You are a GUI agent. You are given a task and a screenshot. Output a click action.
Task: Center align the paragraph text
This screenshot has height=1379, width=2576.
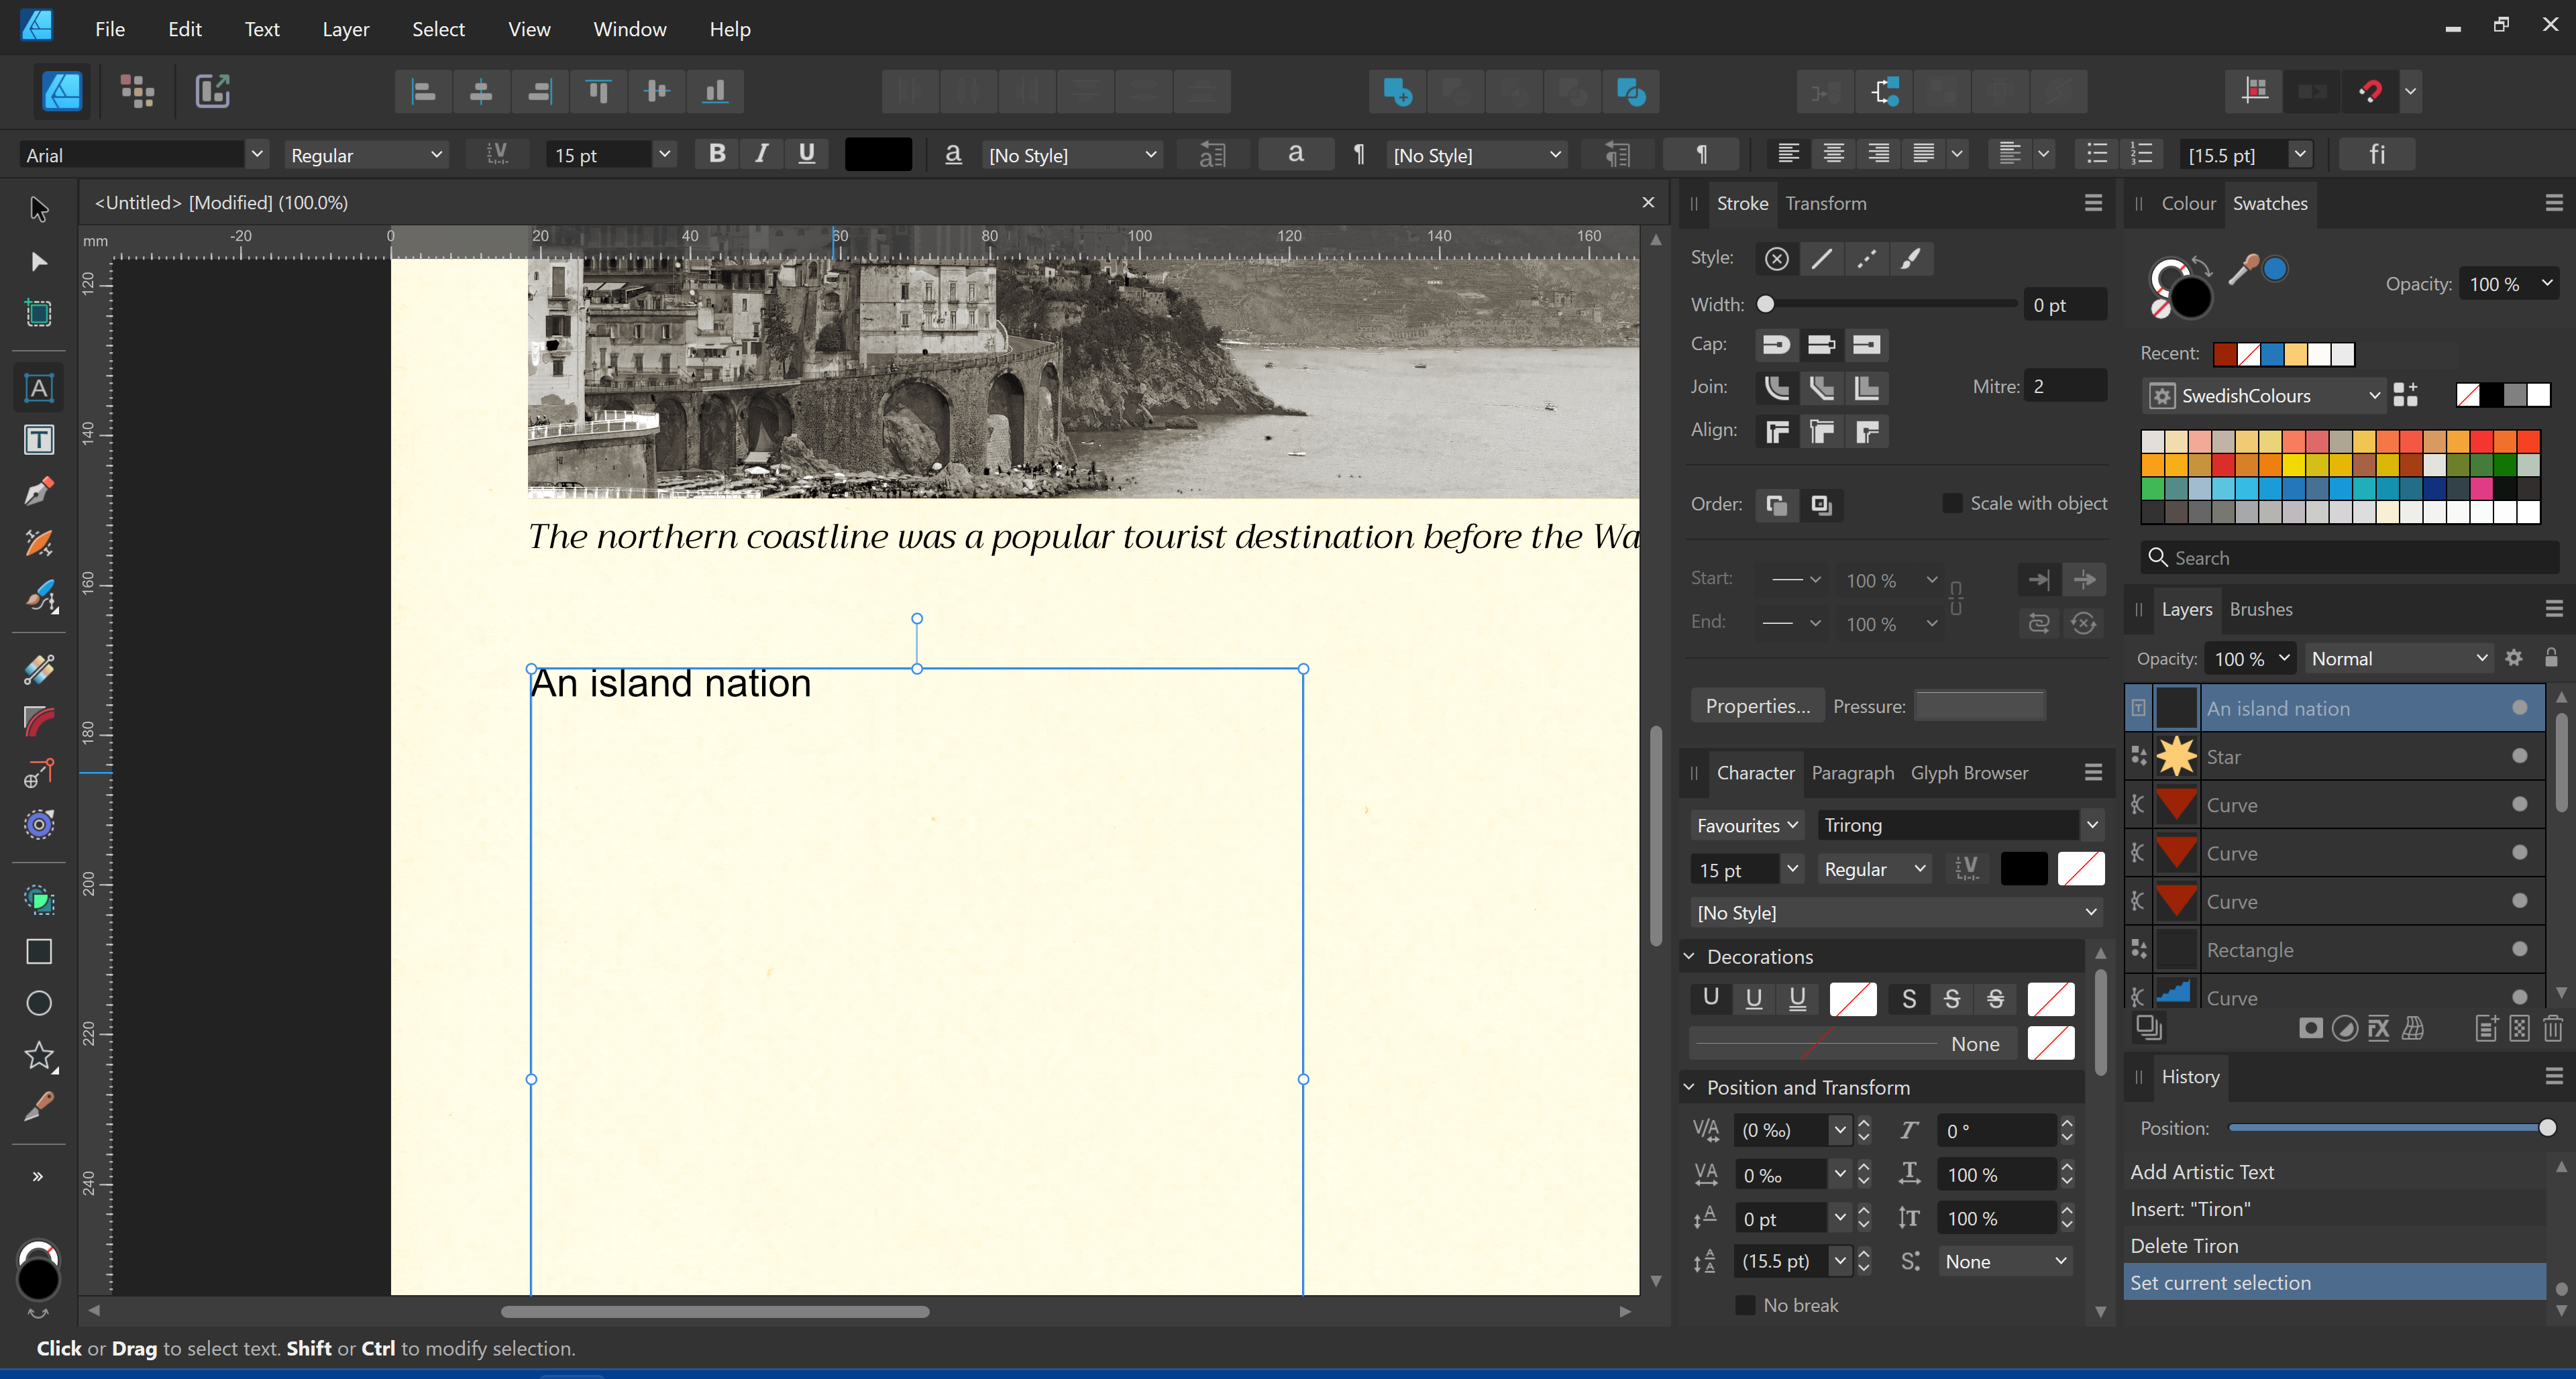click(x=1833, y=154)
